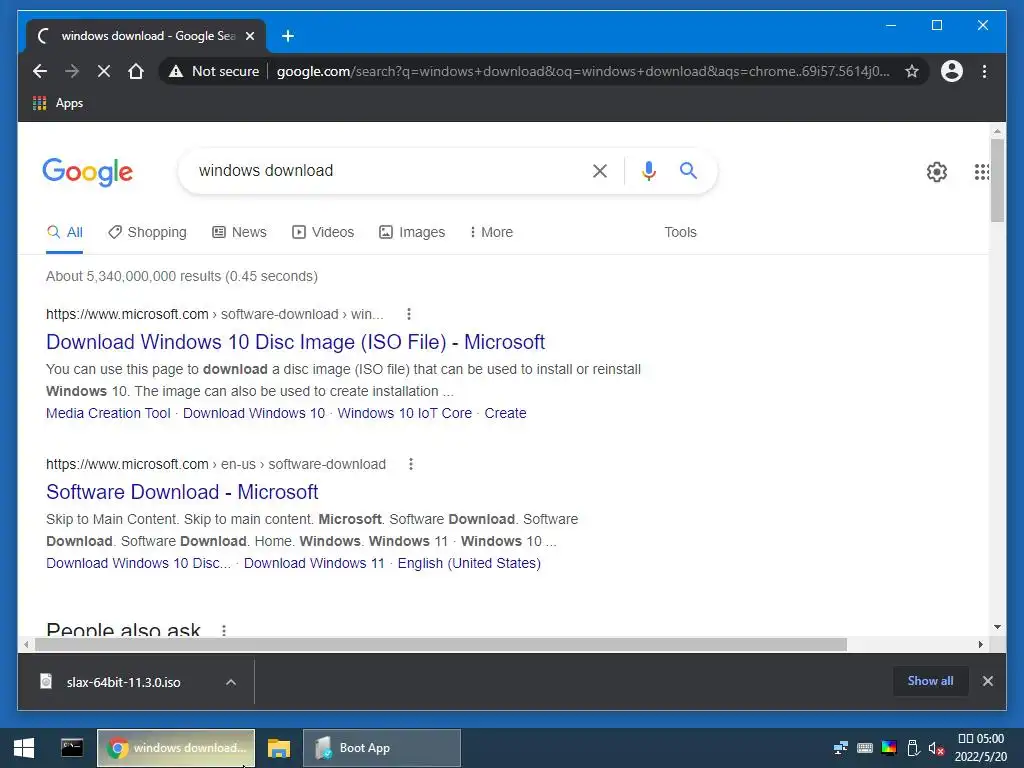Select the All results tab
This screenshot has height=768, width=1024.
coord(65,232)
